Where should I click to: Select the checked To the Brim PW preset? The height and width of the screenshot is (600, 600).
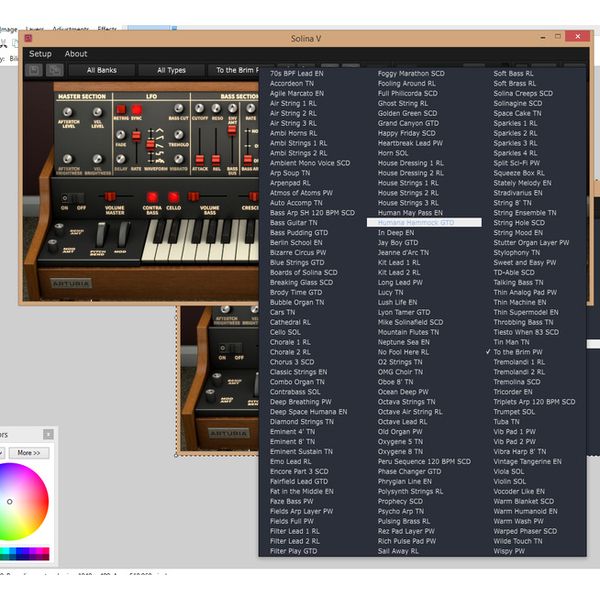(517, 352)
